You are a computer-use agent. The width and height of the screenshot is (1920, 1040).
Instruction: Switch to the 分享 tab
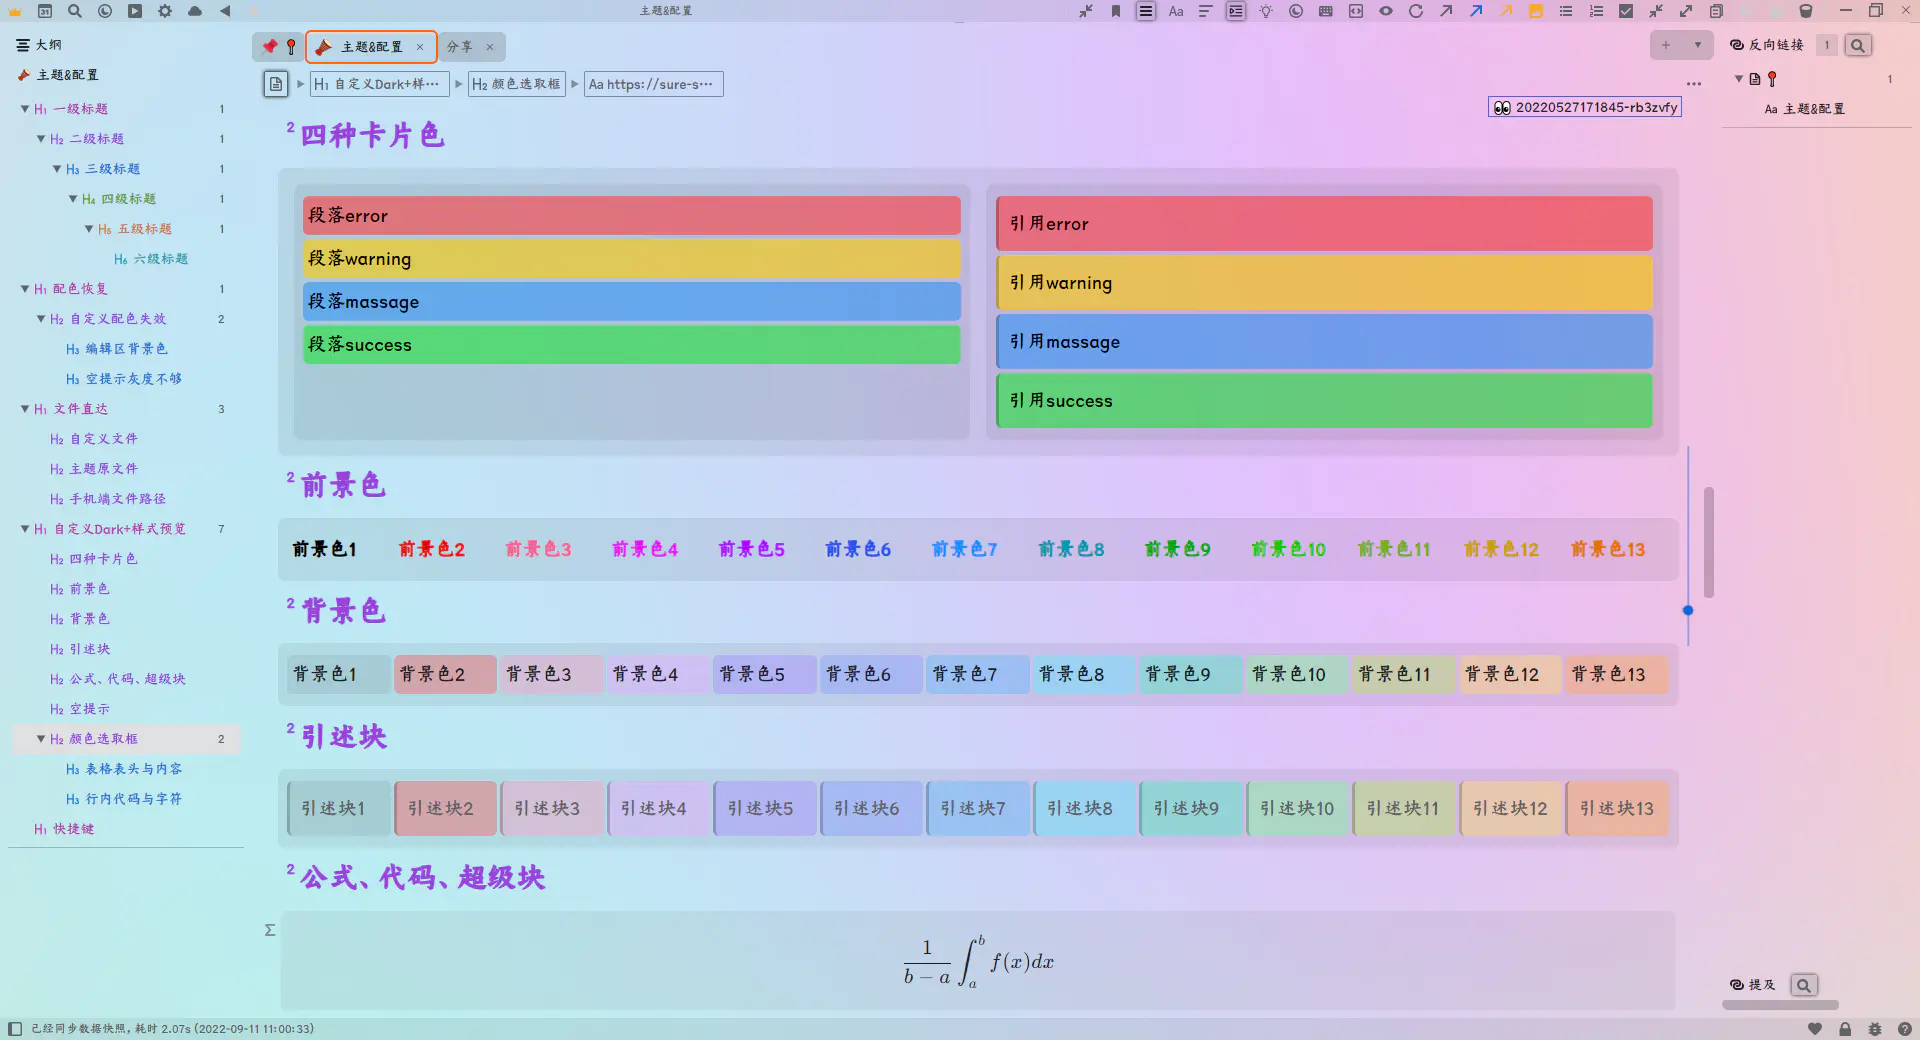click(460, 47)
